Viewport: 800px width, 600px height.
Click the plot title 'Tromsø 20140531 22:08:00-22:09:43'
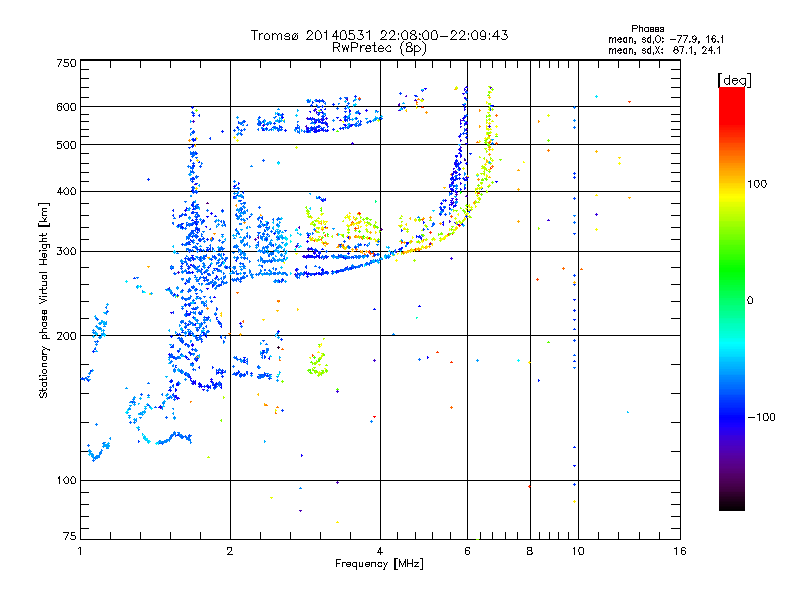click(380, 35)
